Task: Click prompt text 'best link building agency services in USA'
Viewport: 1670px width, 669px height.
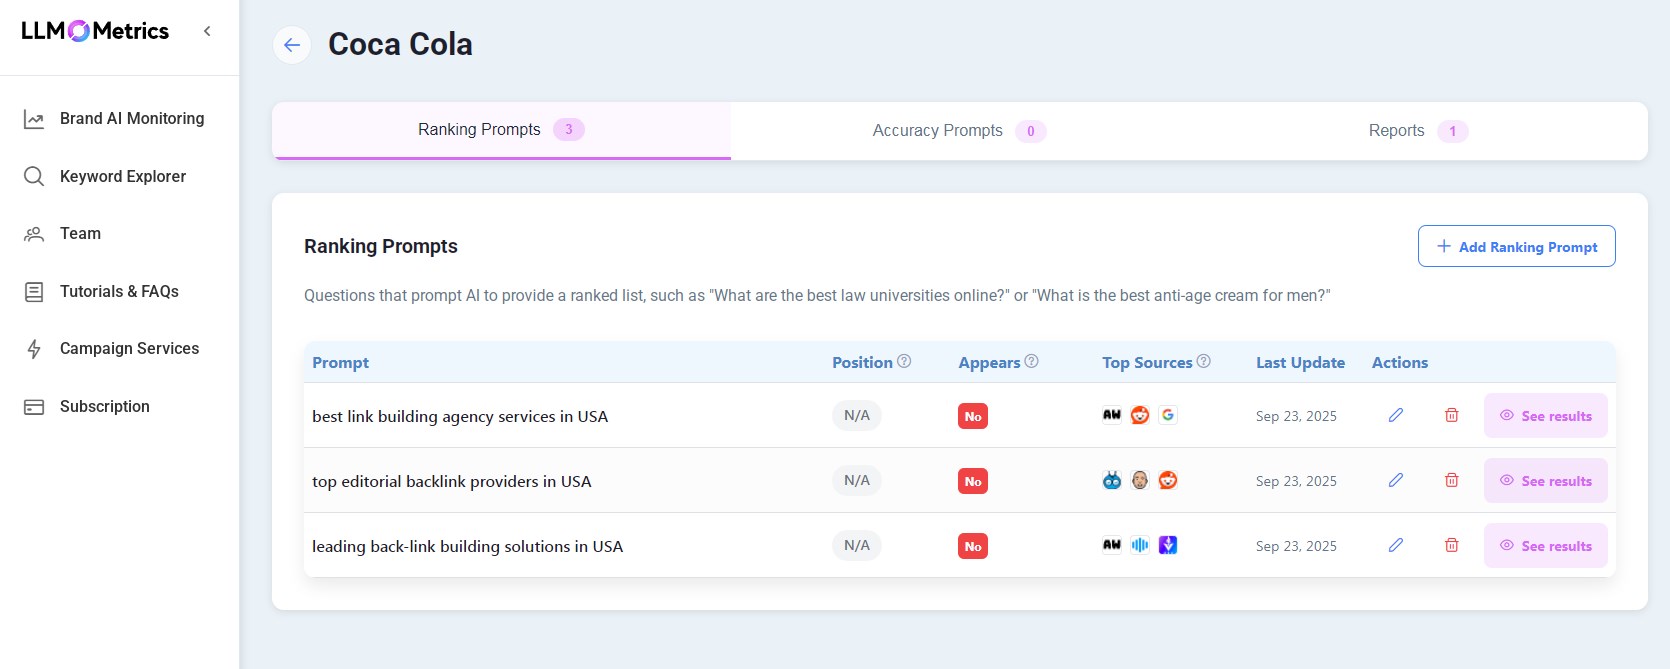Action: [x=460, y=417]
